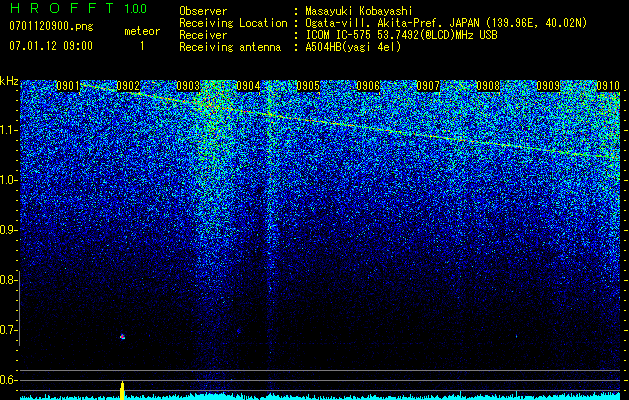The width and height of the screenshot is (629, 400).
Task: Click the date stamp 07.01.12 09:00
Action: click(51, 46)
